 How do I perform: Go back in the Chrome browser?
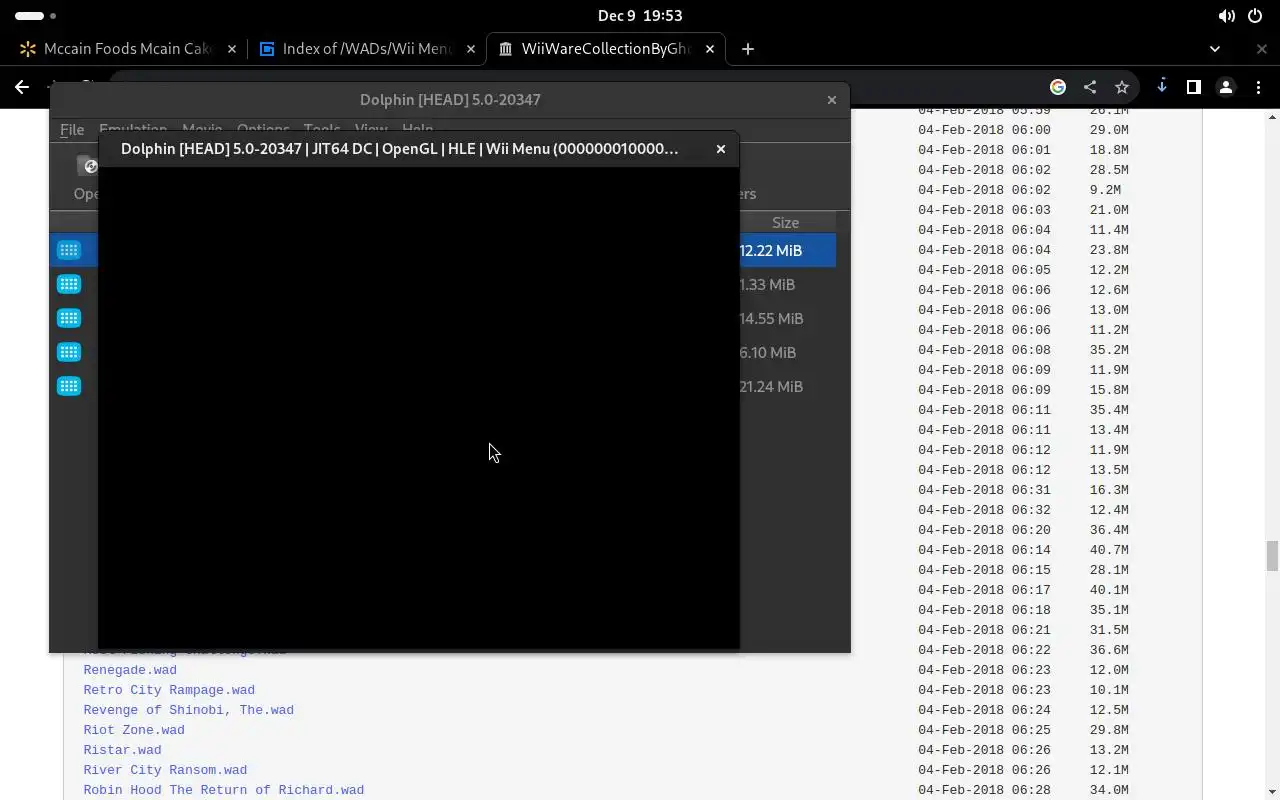[x=22, y=87]
